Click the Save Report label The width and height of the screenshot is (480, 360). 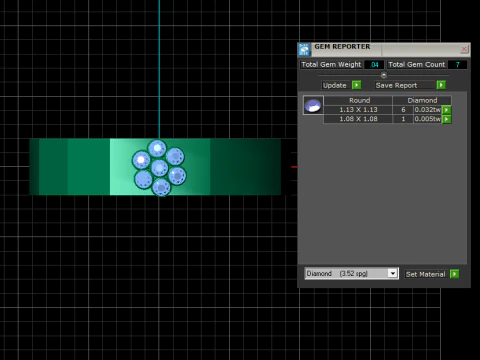pos(396,85)
